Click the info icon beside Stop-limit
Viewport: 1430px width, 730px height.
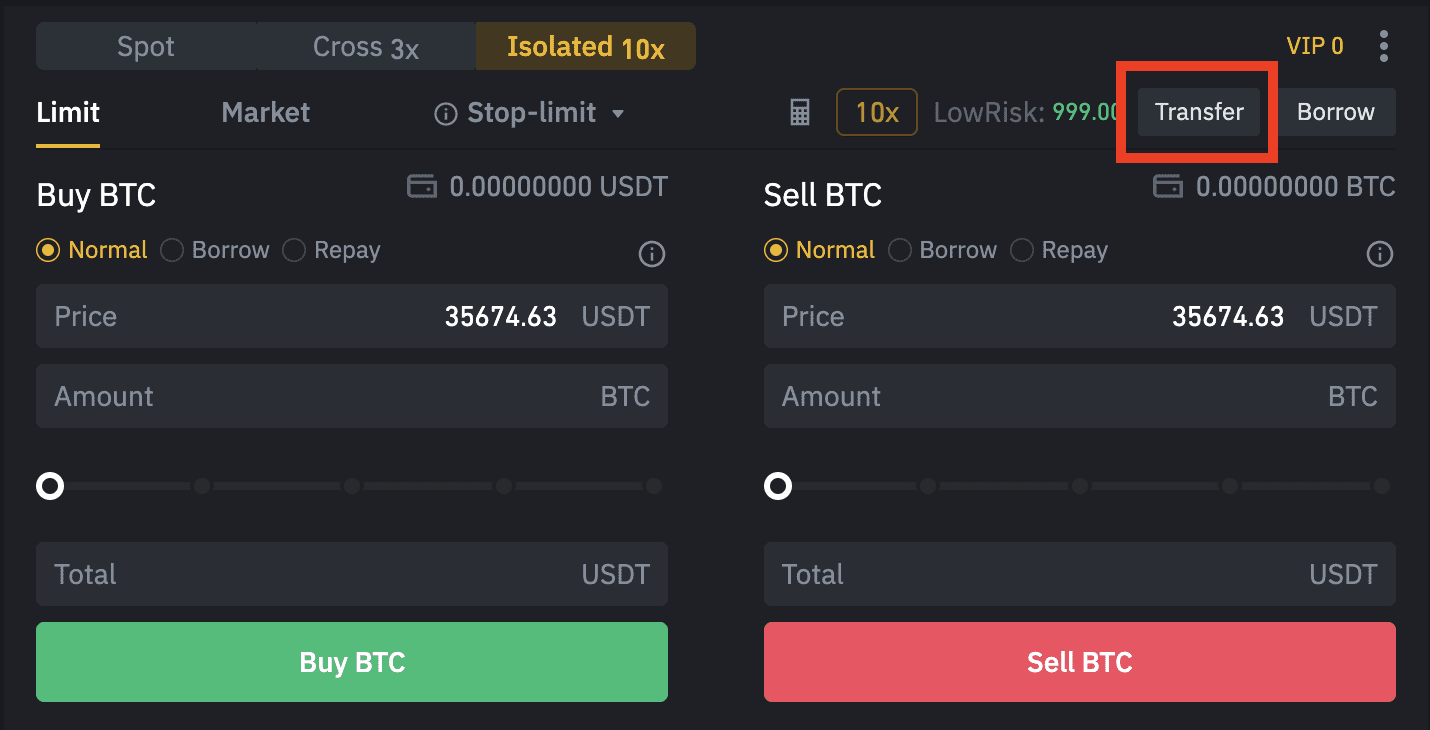pos(445,113)
